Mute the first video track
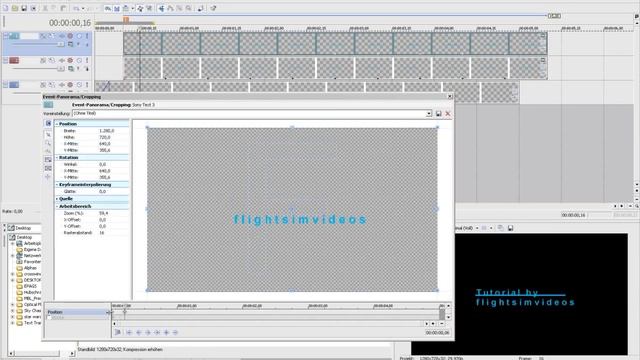The image size is (640, 360). (x=79, y=36)
